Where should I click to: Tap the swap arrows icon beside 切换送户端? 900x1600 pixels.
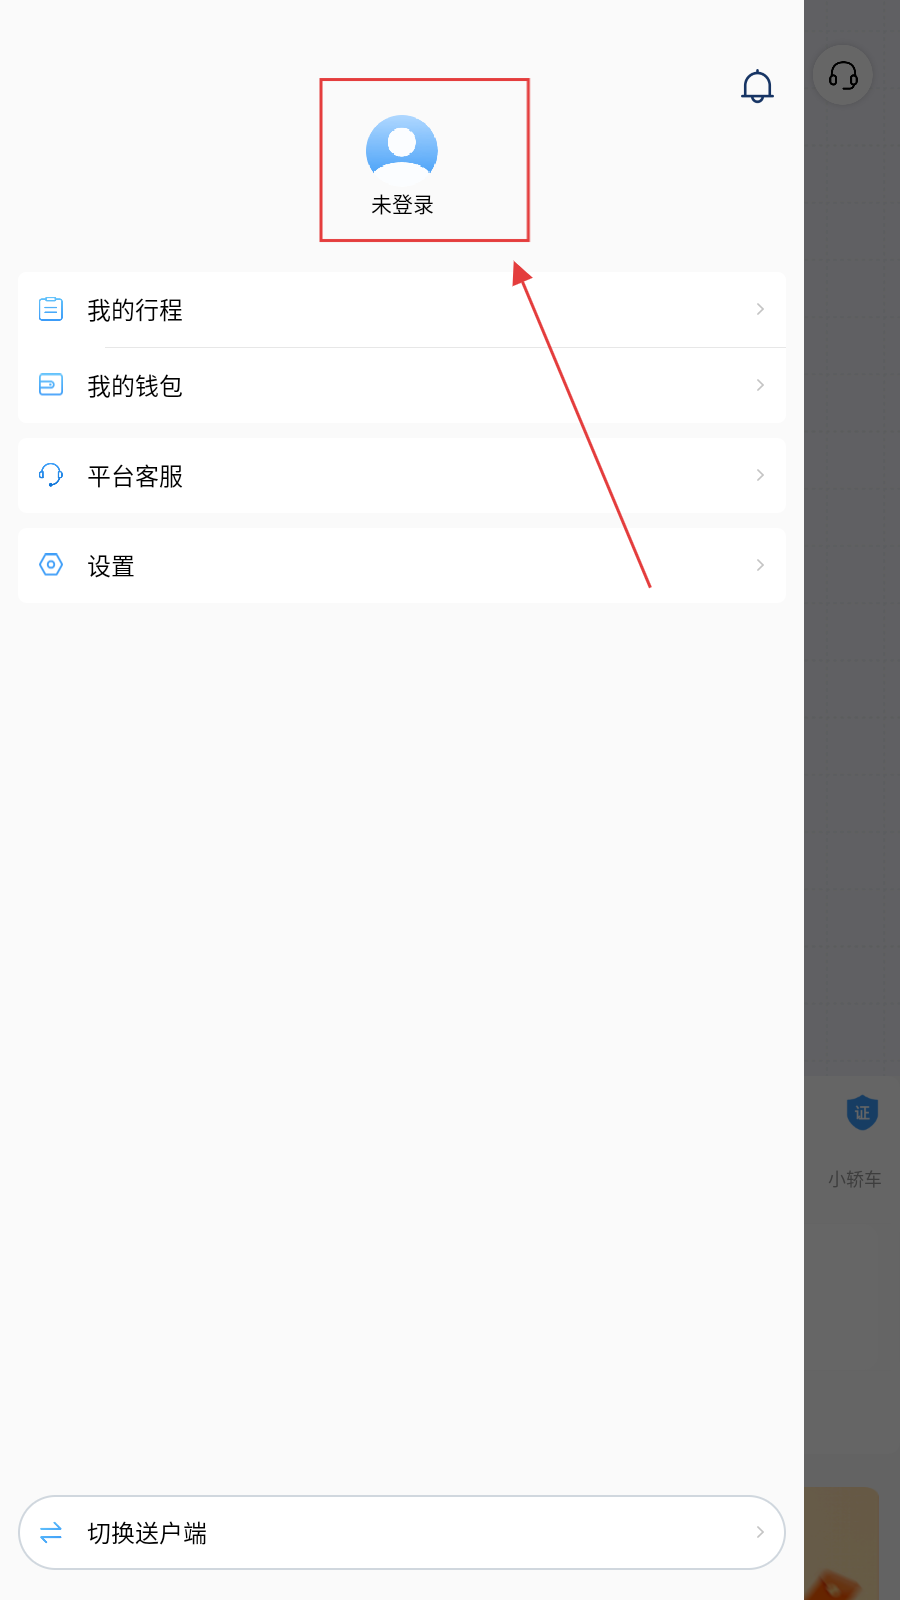(x=51, y=1532)
